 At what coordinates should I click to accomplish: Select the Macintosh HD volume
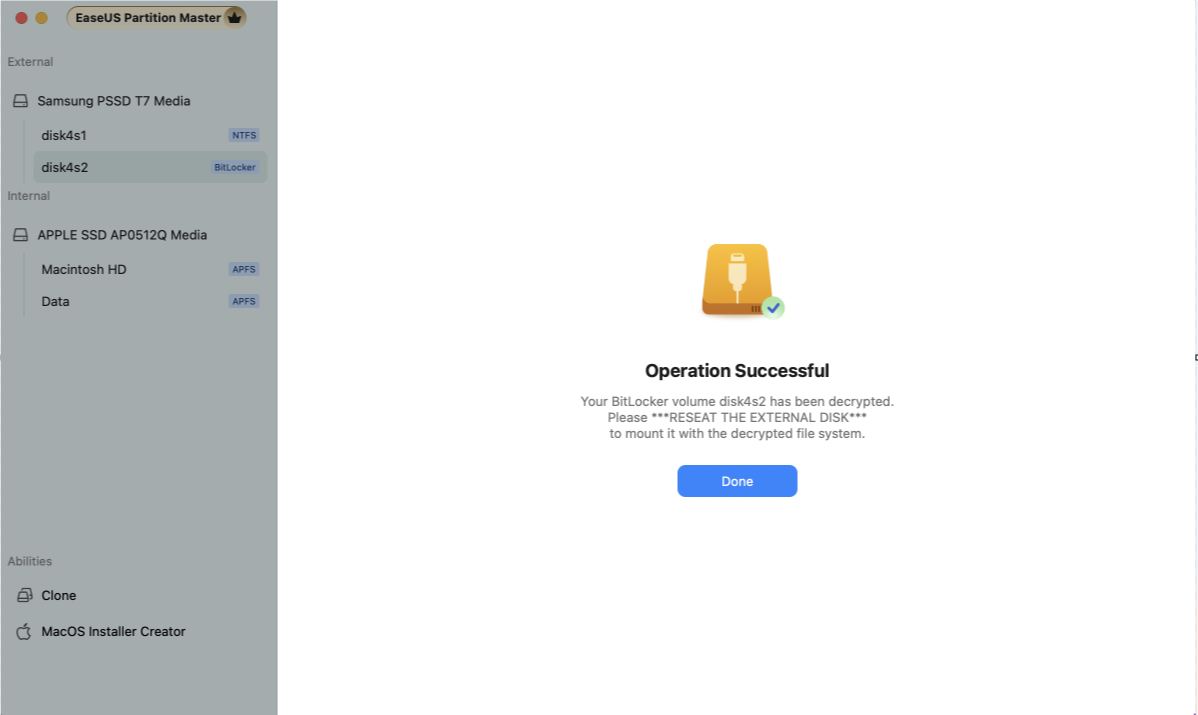click(x=150, y=270)
